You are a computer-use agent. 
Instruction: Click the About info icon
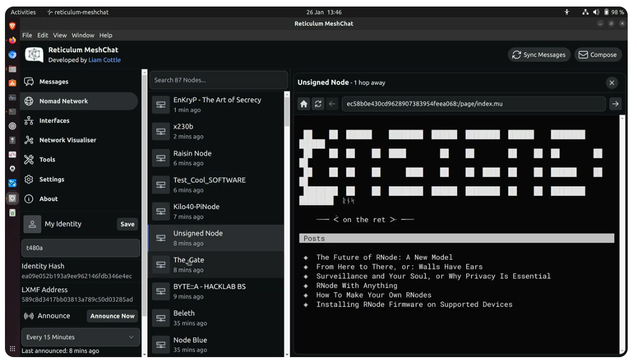[29, 199]
